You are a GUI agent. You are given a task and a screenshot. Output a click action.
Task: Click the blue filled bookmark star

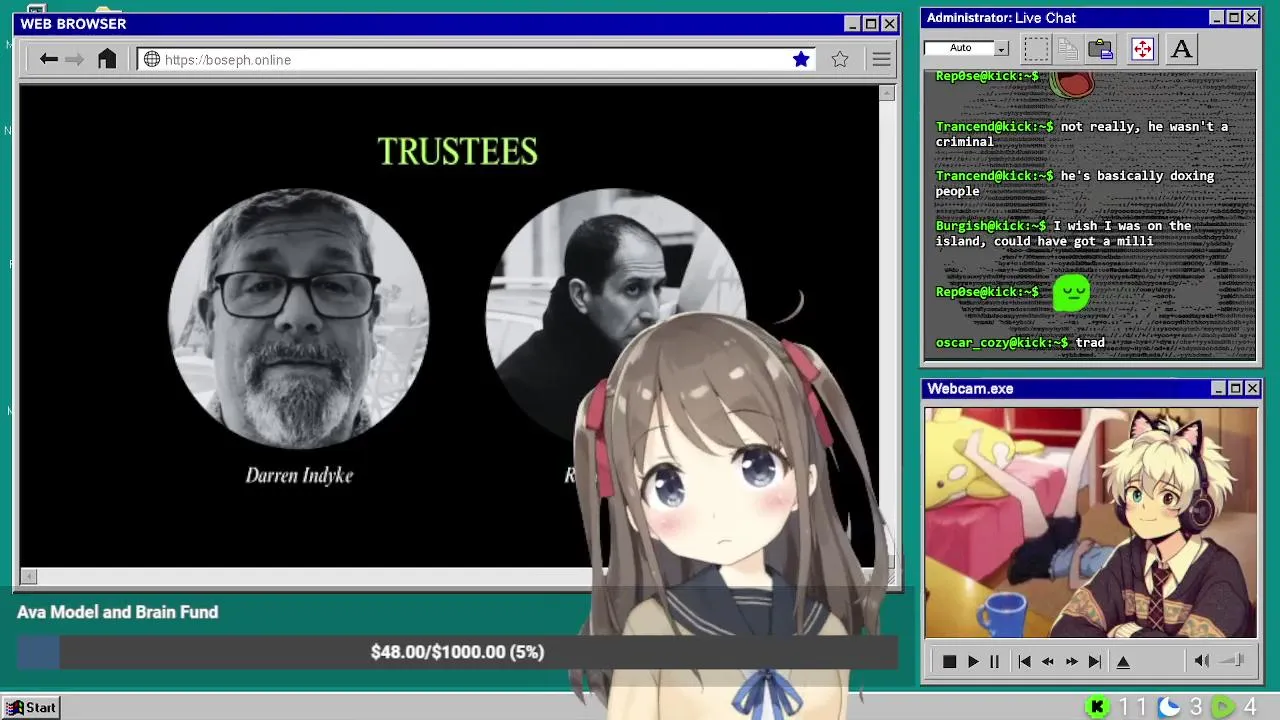[x=801, y=59]
